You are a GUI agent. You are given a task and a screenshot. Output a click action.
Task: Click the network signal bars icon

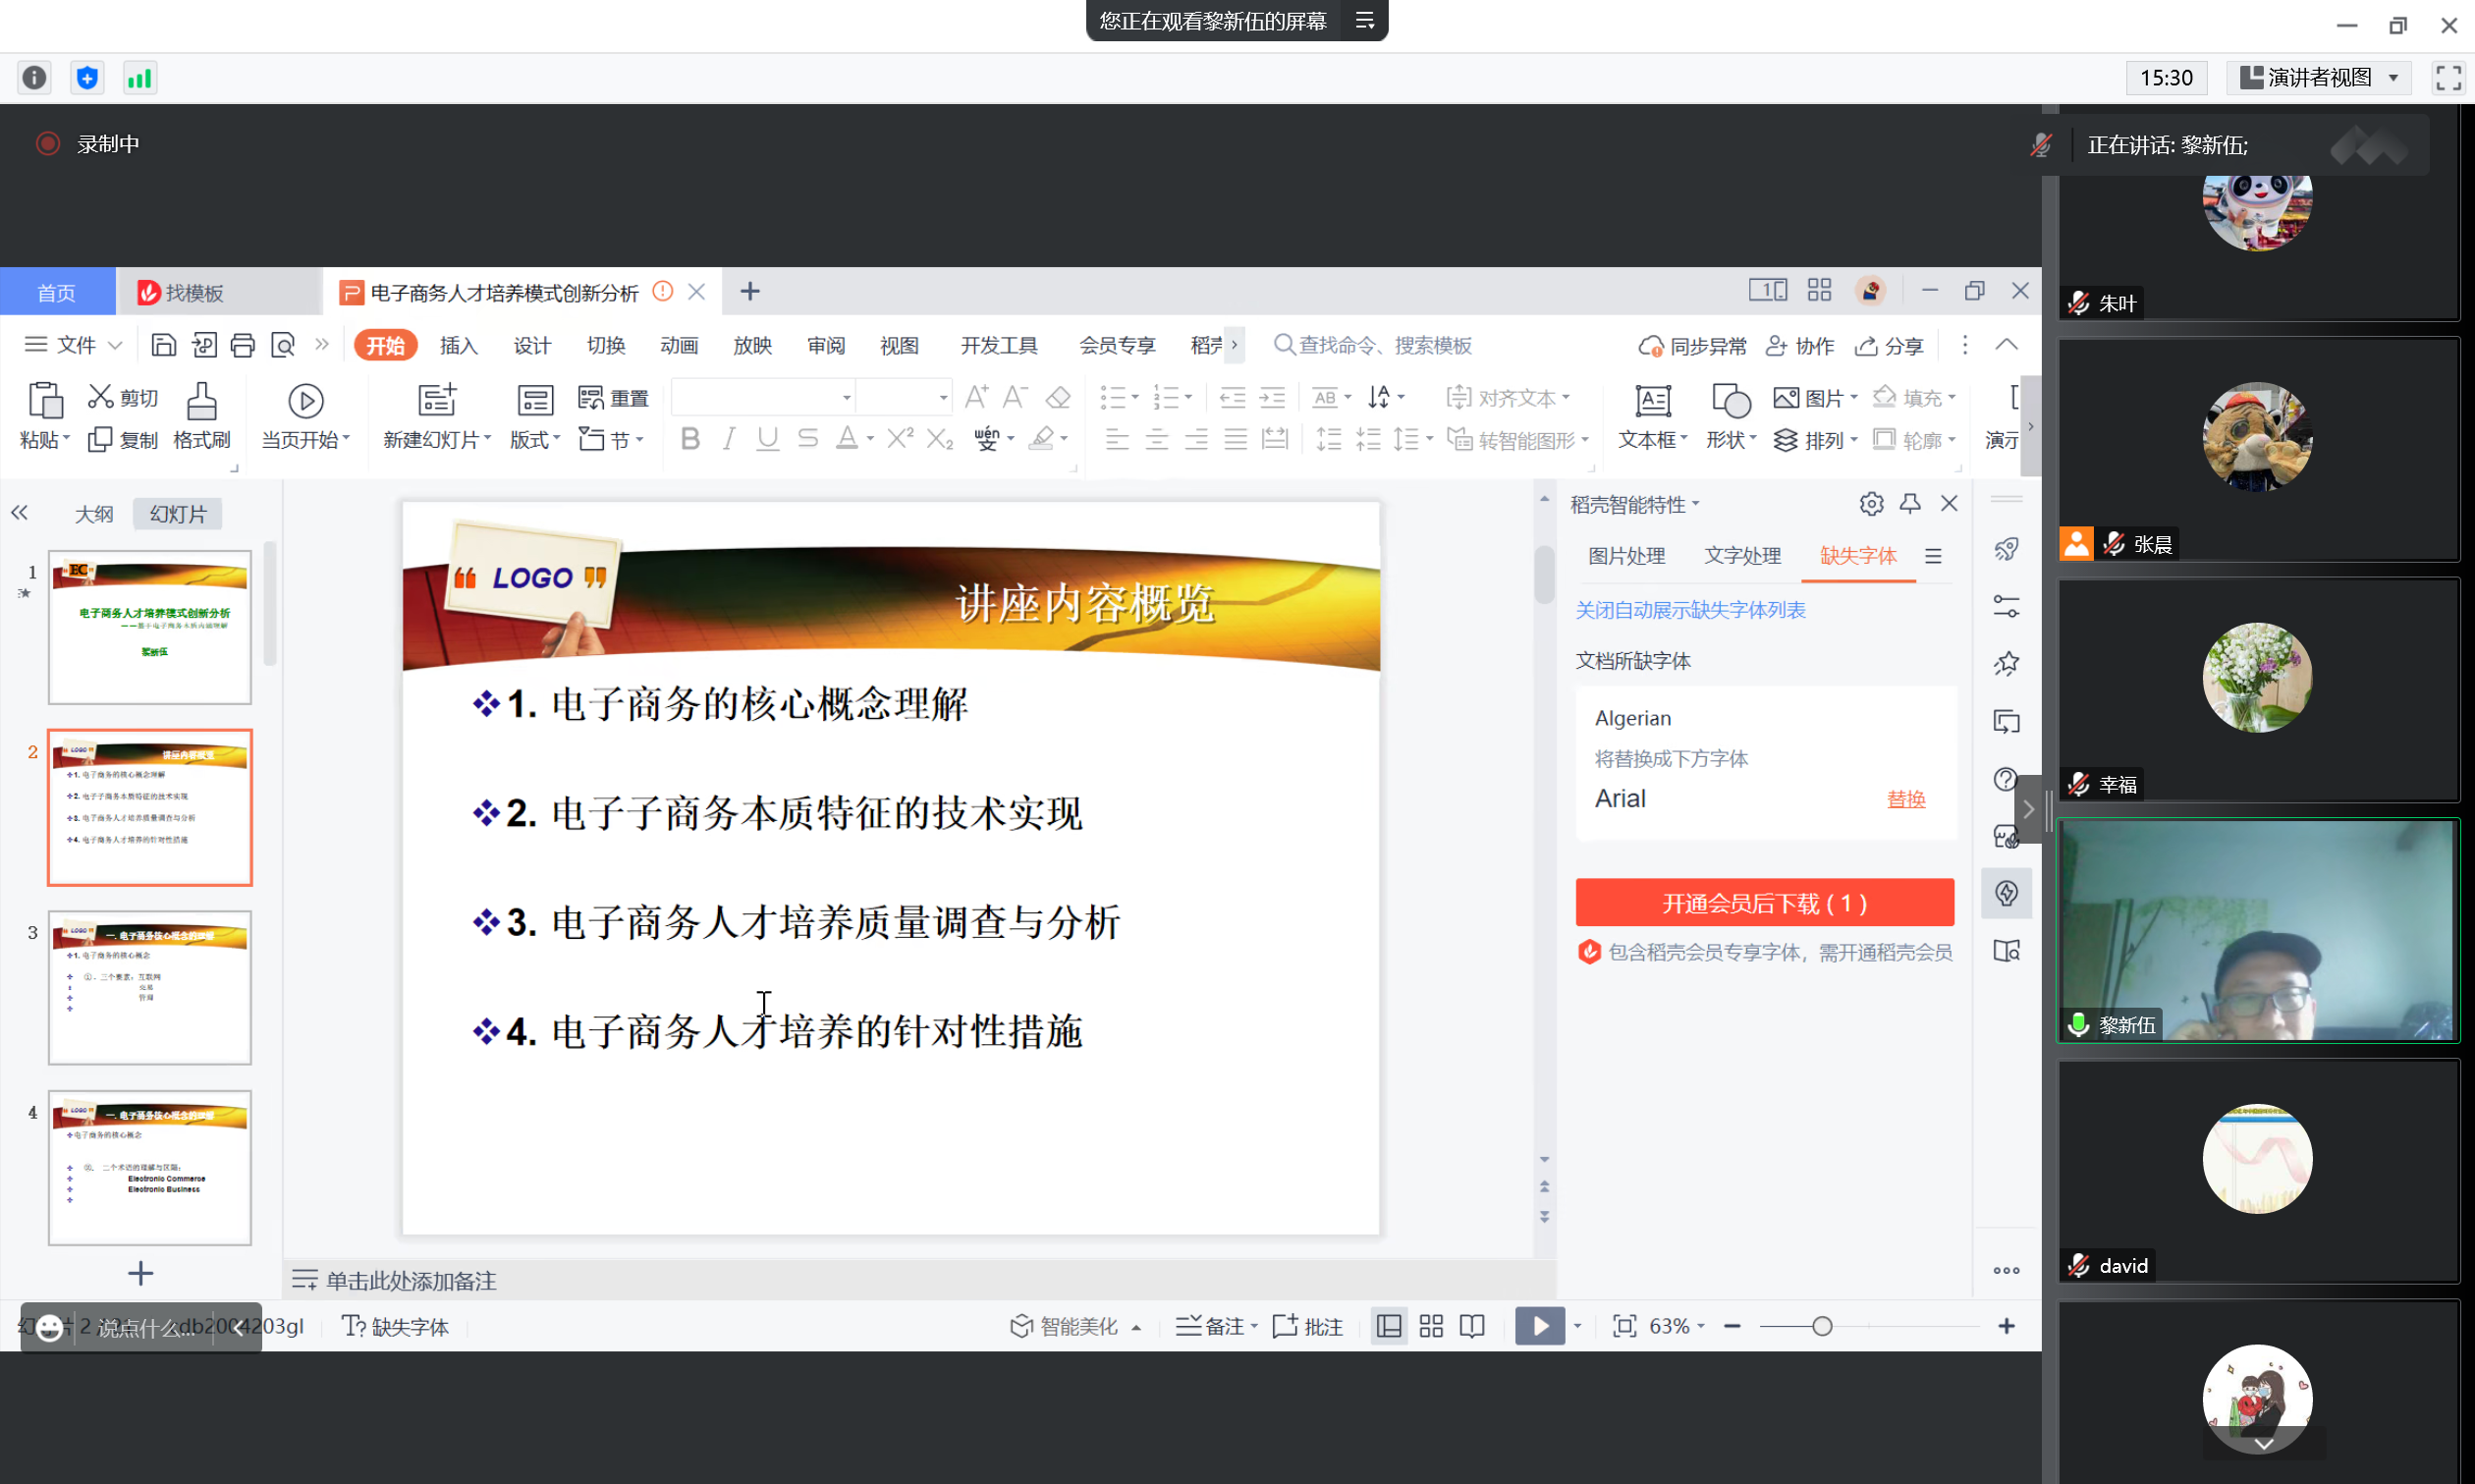pyautogui.click(x=140, y=78)
